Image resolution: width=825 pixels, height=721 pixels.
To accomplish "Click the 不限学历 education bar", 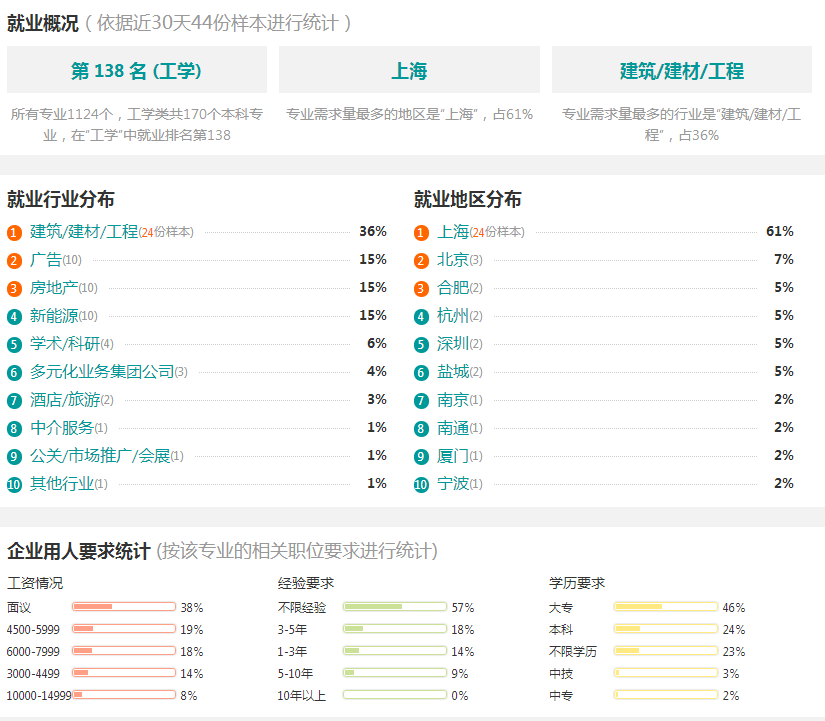I will tap(666, 651).
